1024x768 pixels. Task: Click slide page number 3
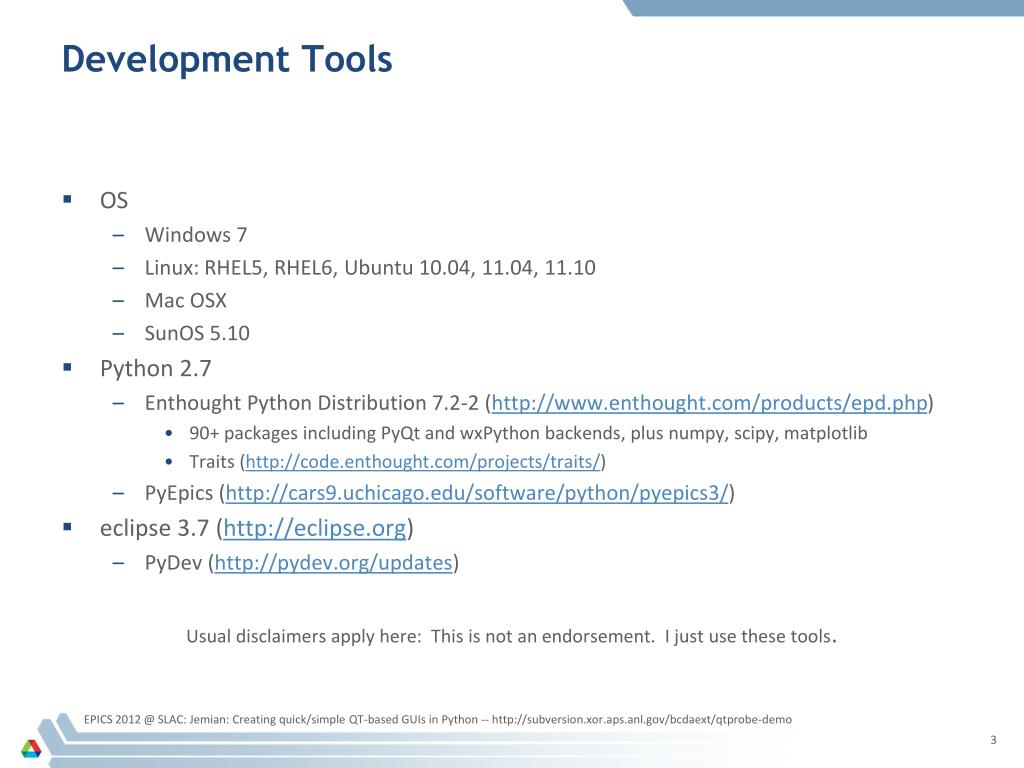click(993, 740)
